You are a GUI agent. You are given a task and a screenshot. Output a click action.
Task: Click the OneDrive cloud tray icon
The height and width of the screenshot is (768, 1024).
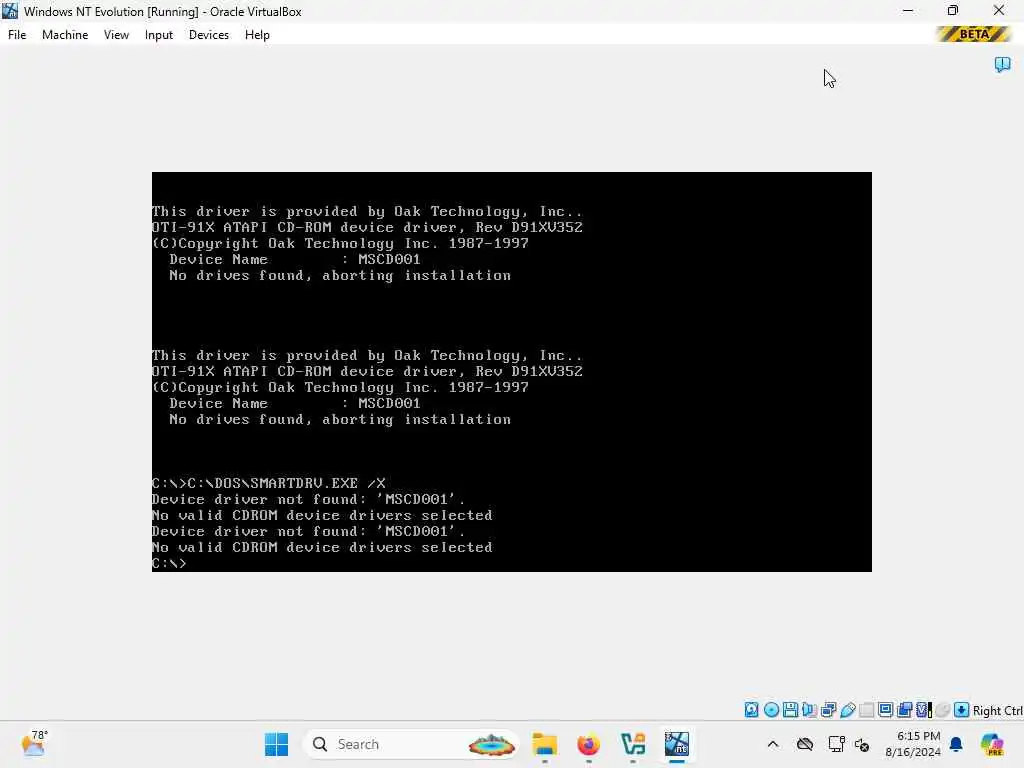click(x=805, y=744)
